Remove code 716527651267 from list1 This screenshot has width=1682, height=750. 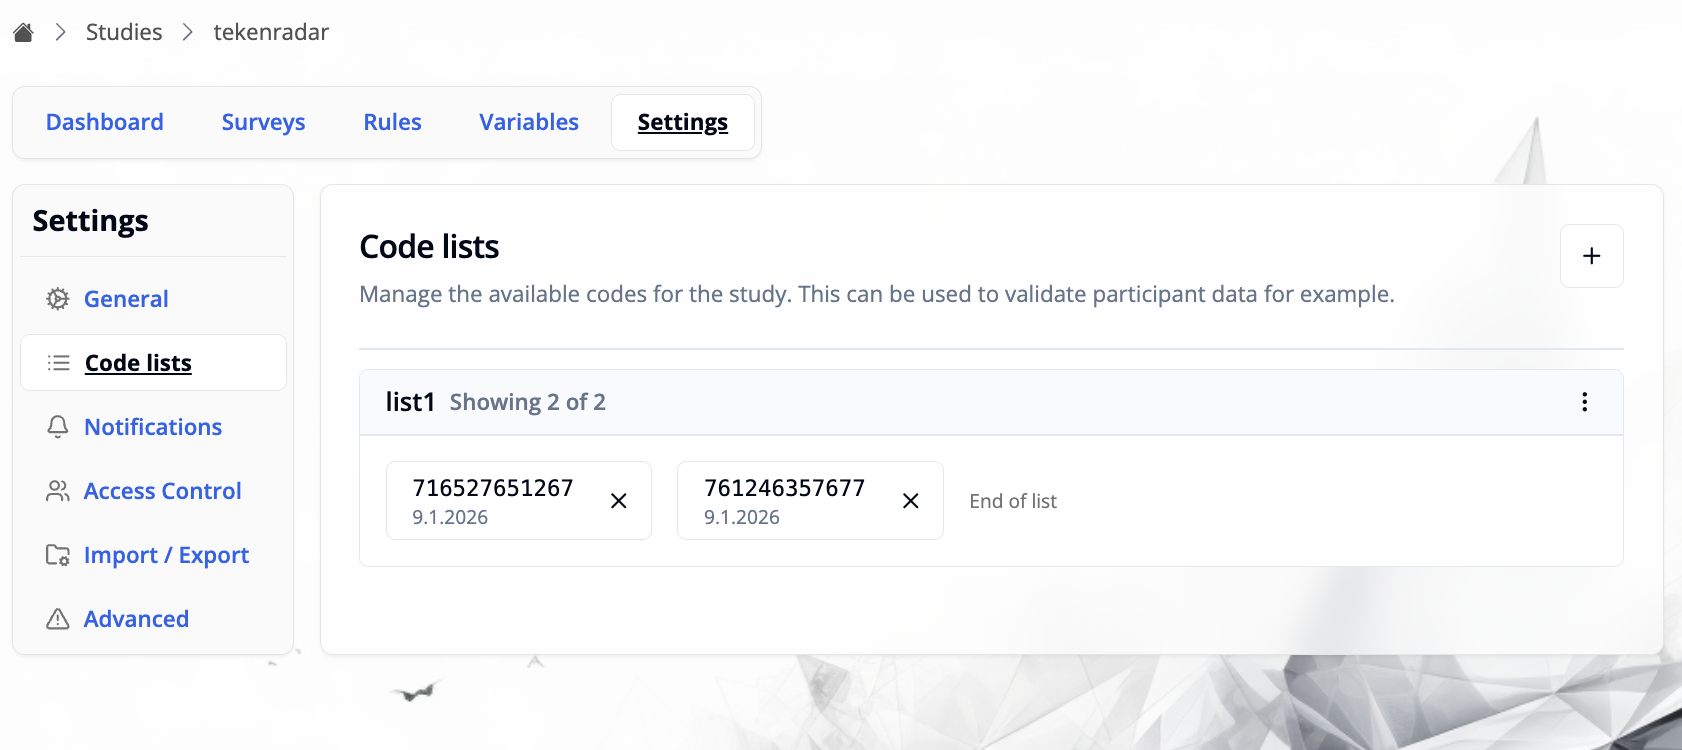point(619,501)
